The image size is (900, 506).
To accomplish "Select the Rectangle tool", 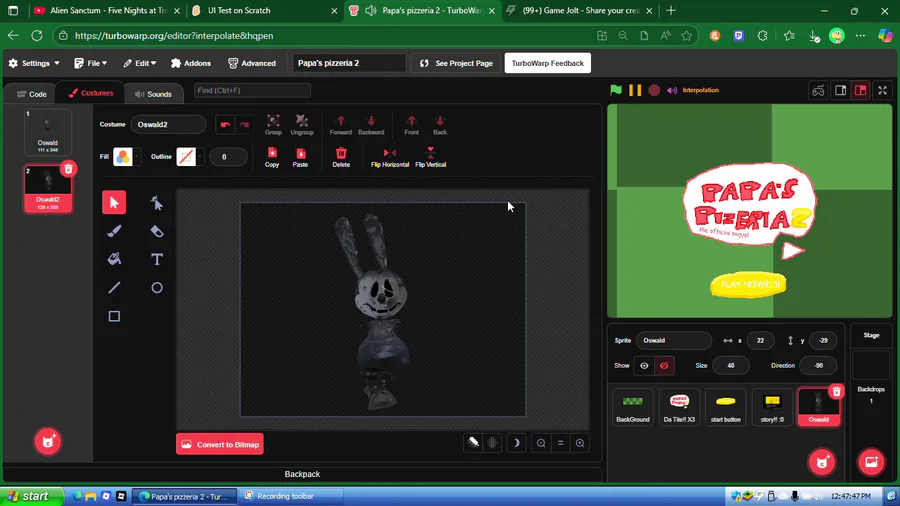I will tap(114, 316).
